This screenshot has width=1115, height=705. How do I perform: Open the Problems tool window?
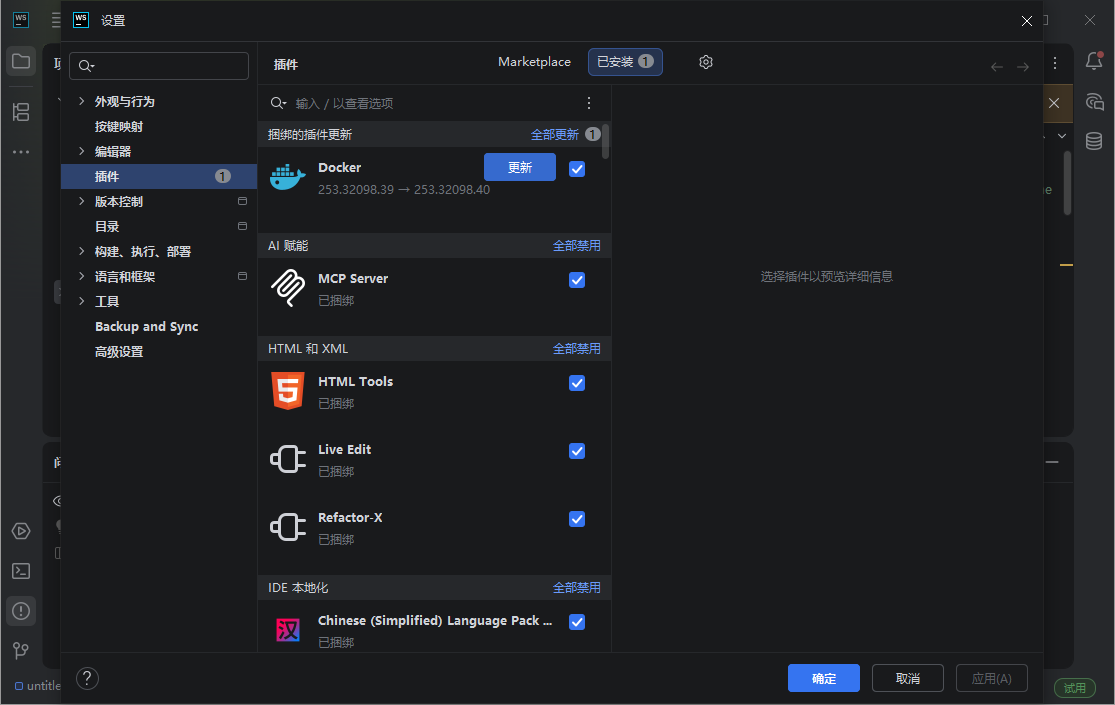pos(21,610)
